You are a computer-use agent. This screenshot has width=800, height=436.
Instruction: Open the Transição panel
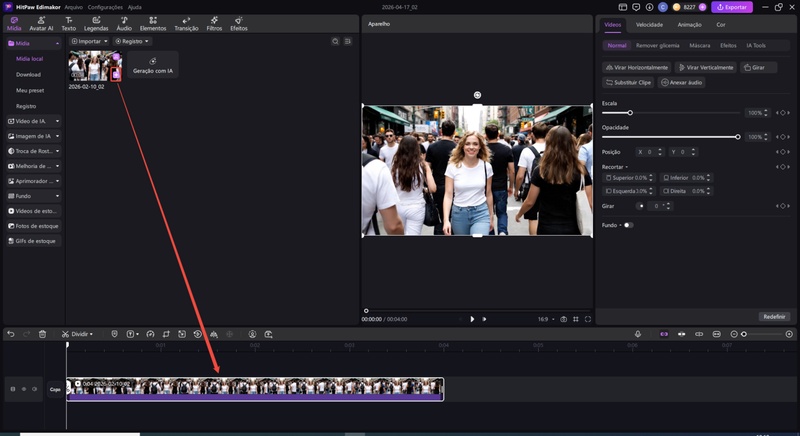pyautogui.click(x=186, y=24)
